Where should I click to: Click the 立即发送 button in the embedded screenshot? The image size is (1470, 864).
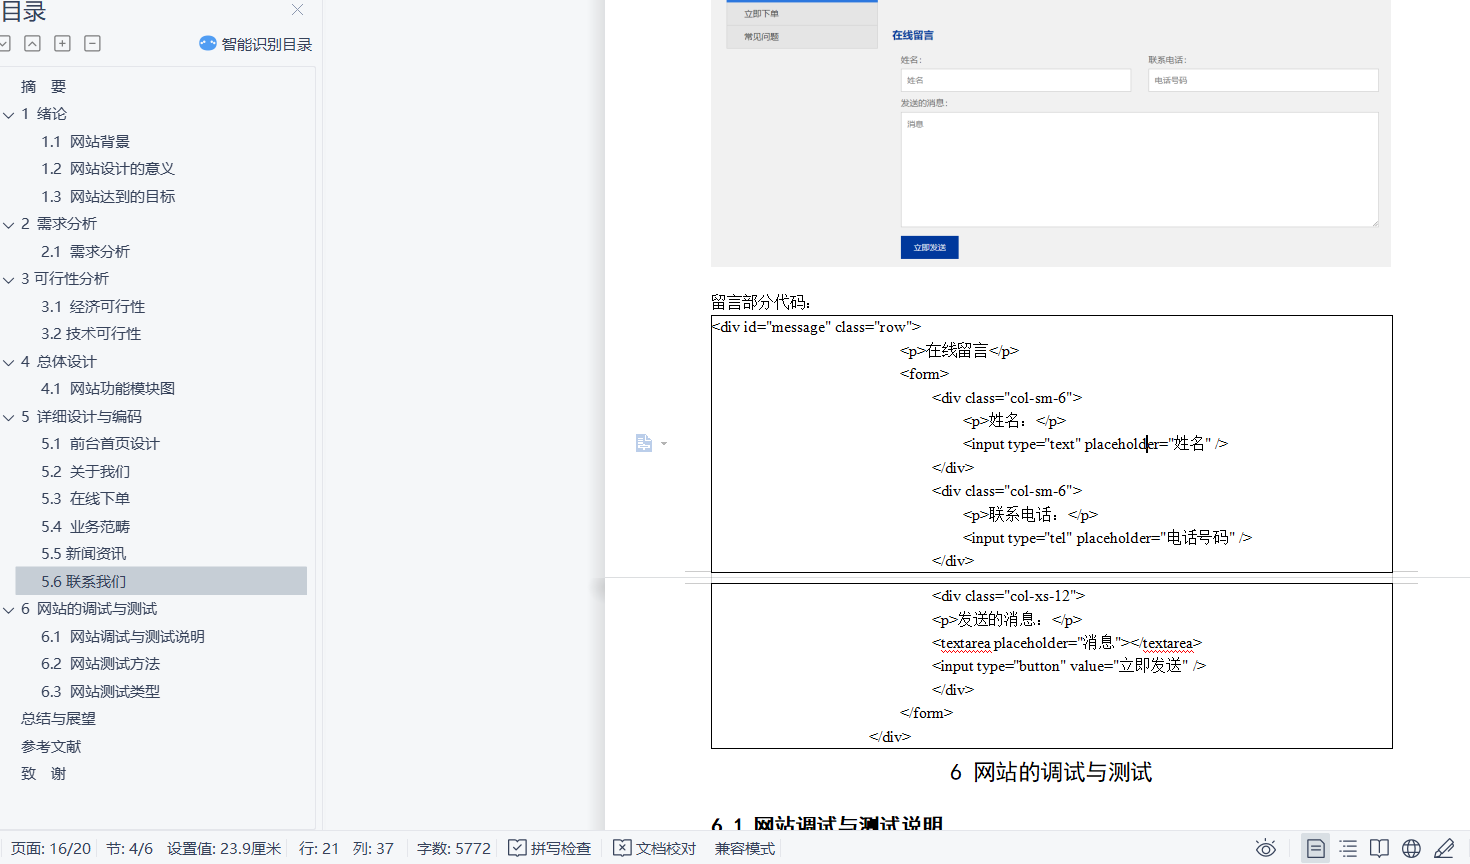(929, 247)
